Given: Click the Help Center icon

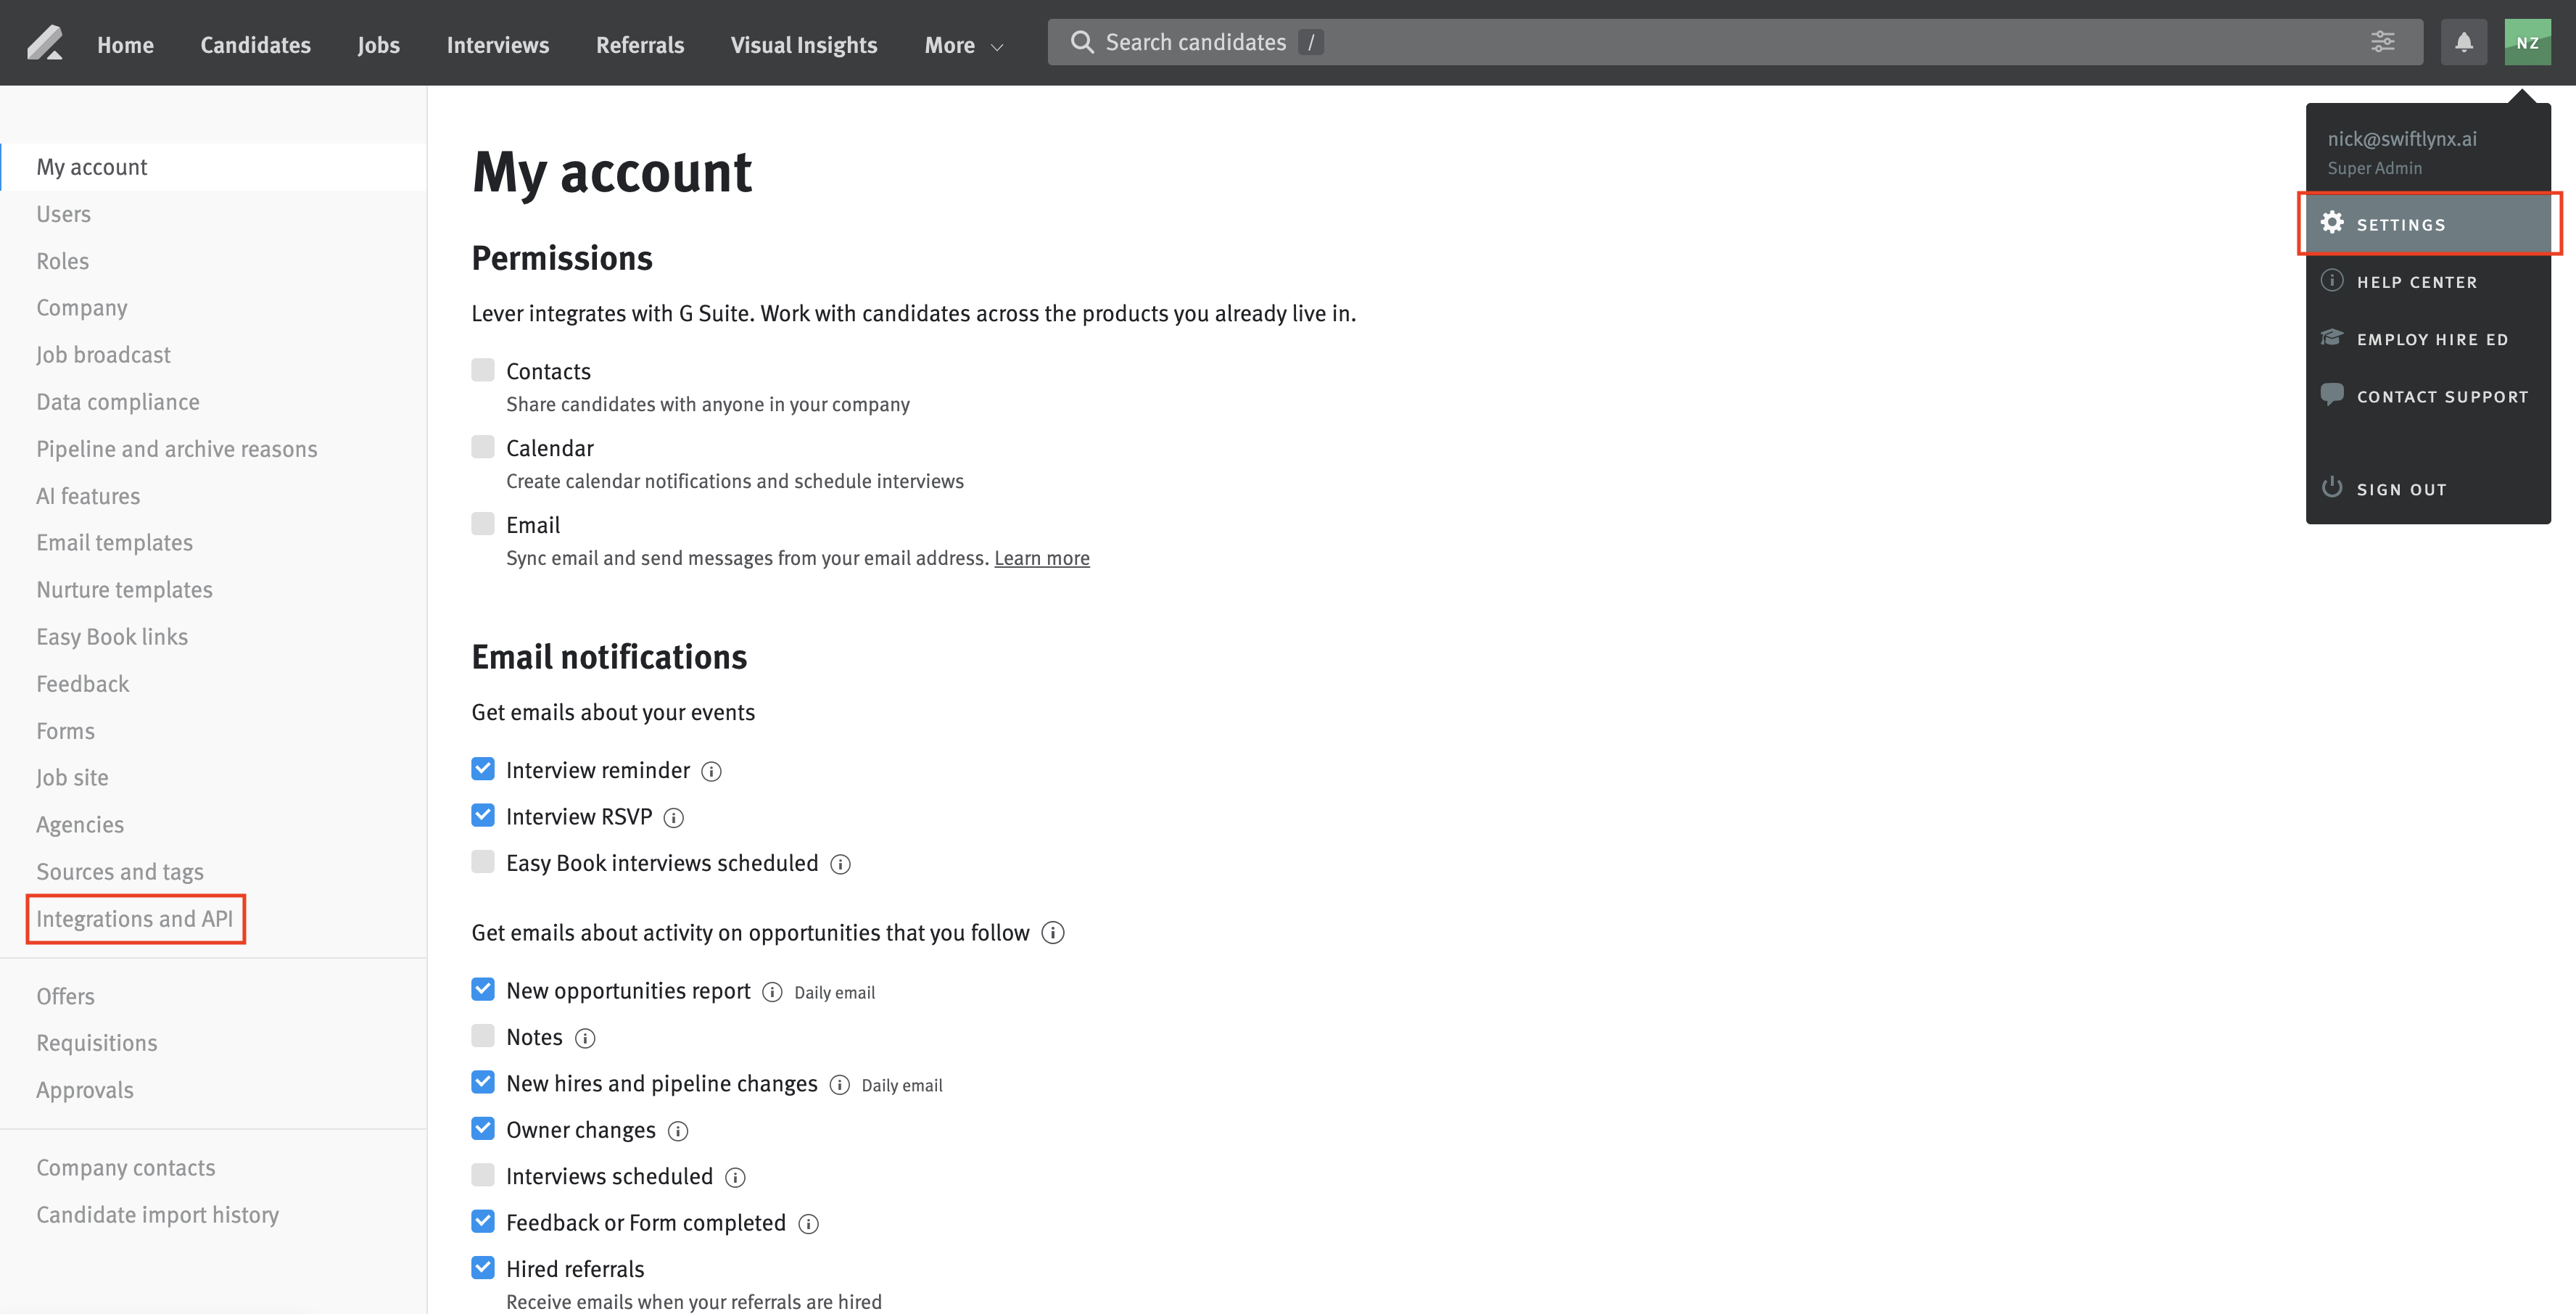Looking at the screenshot, I should click(x=2332, y=280).
